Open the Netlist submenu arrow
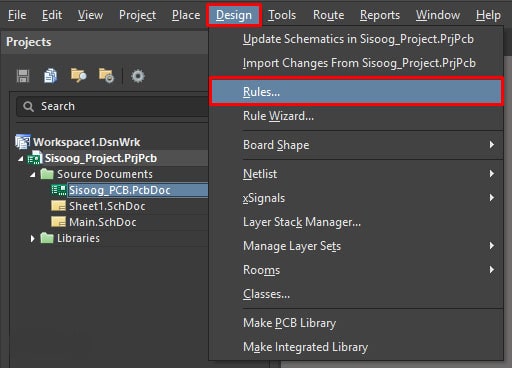Screen dimensions: 512x368 (492, 174)
